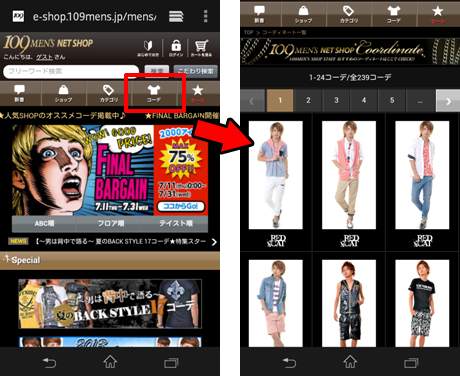
Task: Open outfit with pink hoodie and white pants
Action: coord(276,175)
